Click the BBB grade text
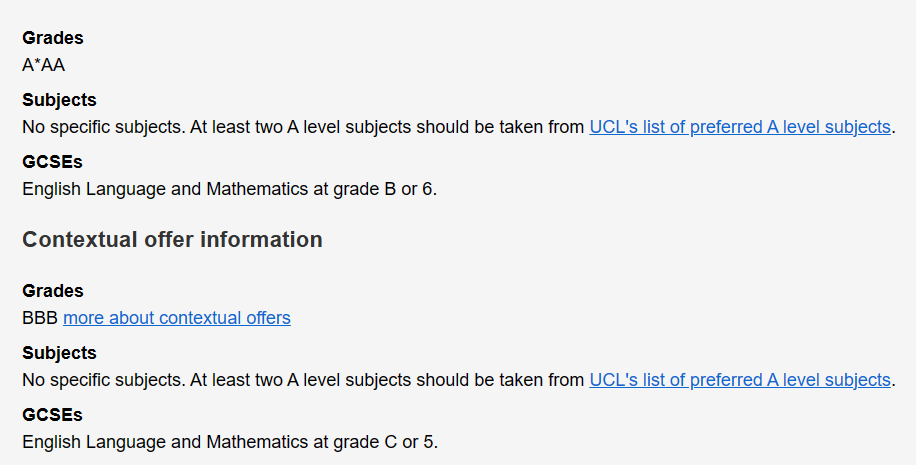The width and height of the screenshot is (916, 465). click(40, 318)
